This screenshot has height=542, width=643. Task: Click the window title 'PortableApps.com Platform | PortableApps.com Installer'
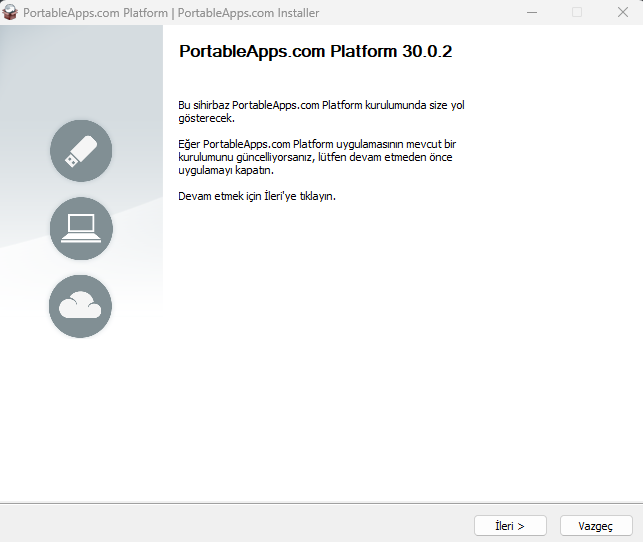(x=171, y=13)
